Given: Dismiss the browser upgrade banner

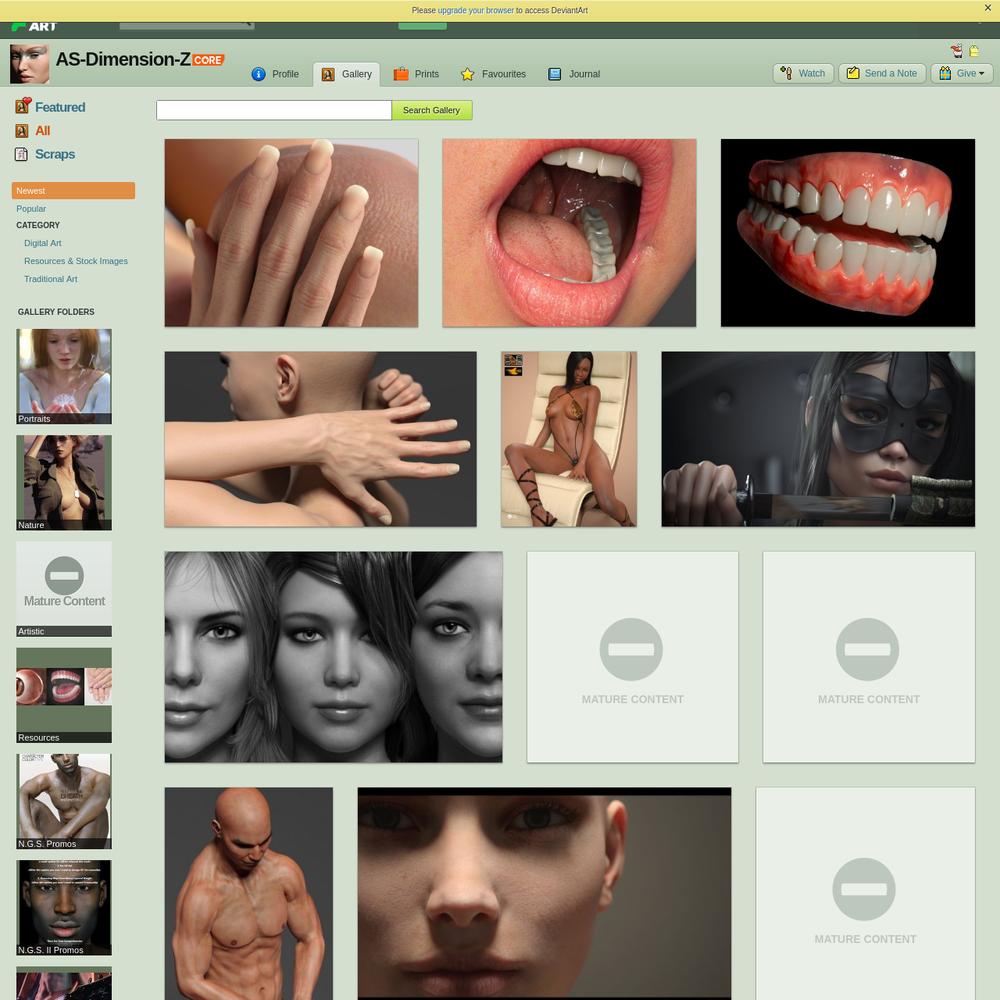Looking at the screenshot, I should (x=988, y=8).
